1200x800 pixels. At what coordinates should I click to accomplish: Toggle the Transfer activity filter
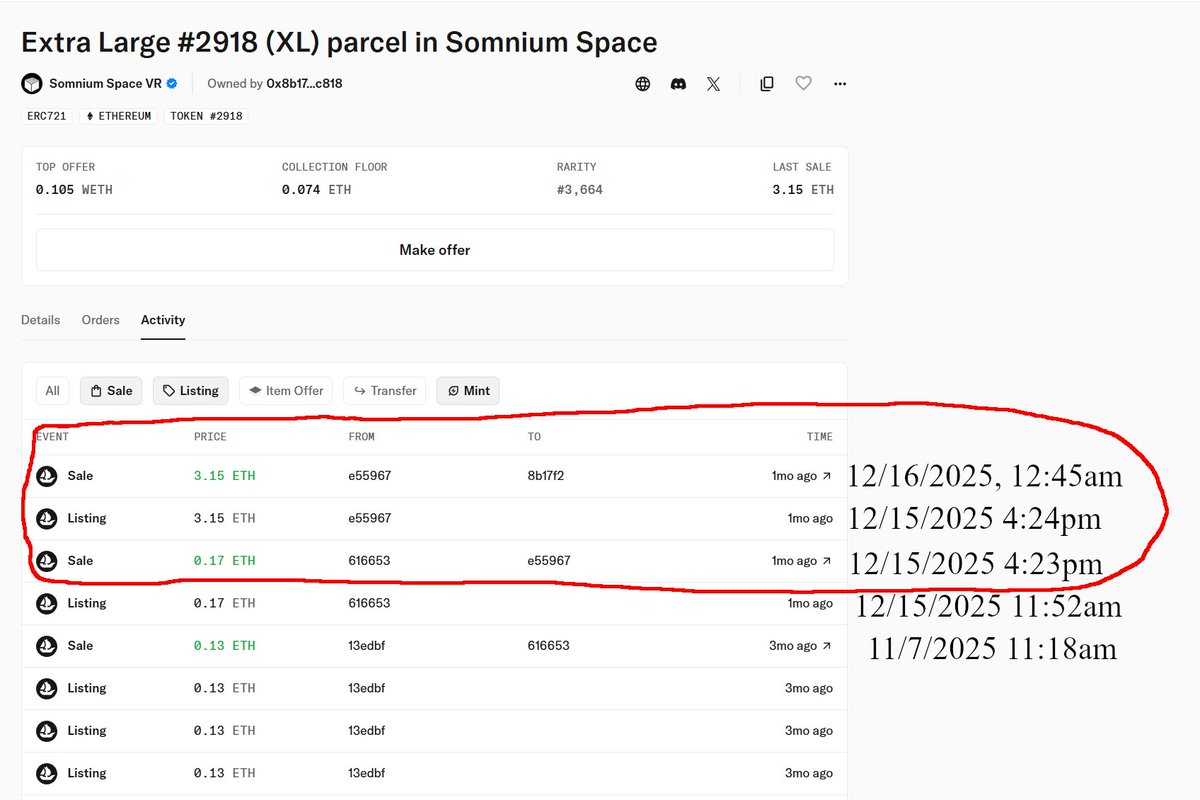point(385,391)
